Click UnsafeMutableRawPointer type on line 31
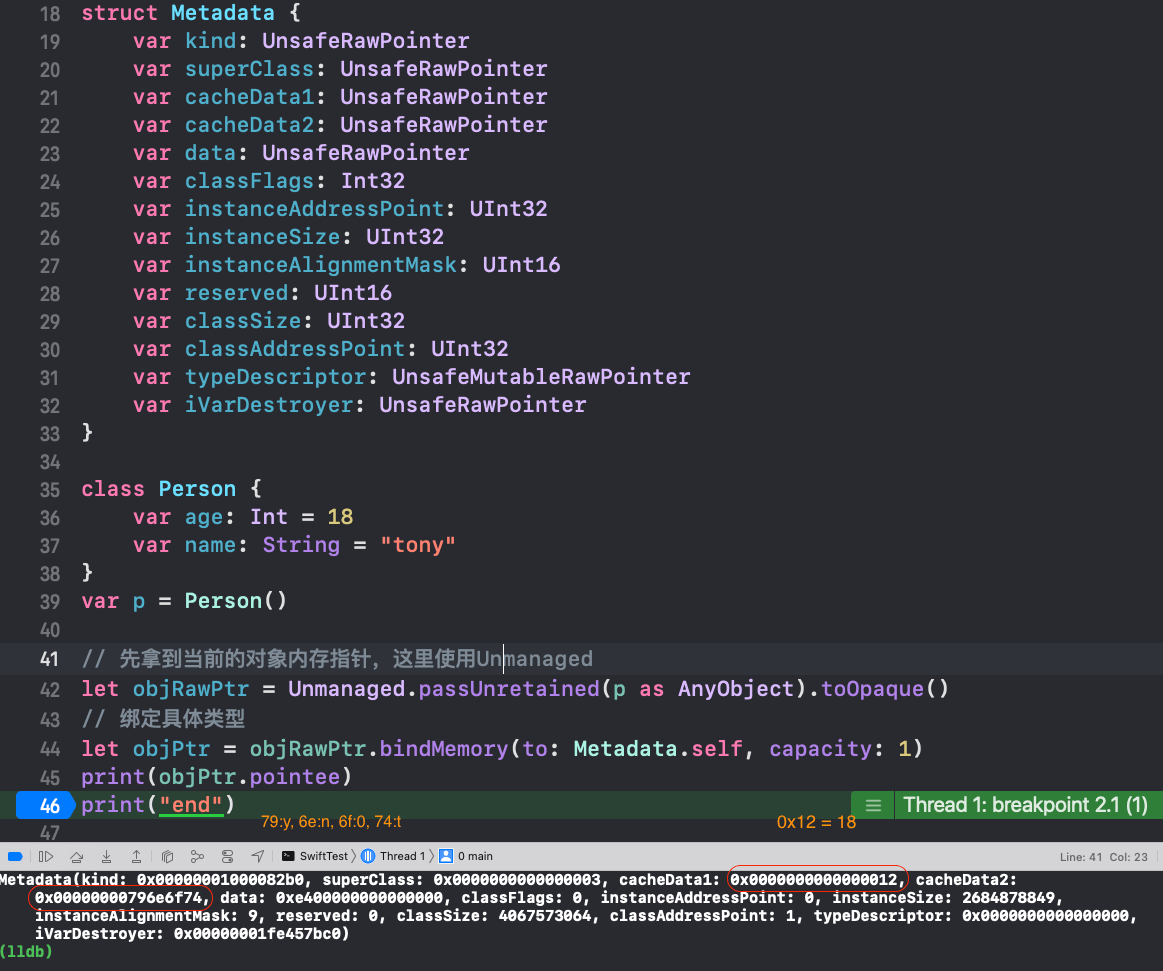The height and width of the screenshot is (971, 1163). tap(541, 377)
